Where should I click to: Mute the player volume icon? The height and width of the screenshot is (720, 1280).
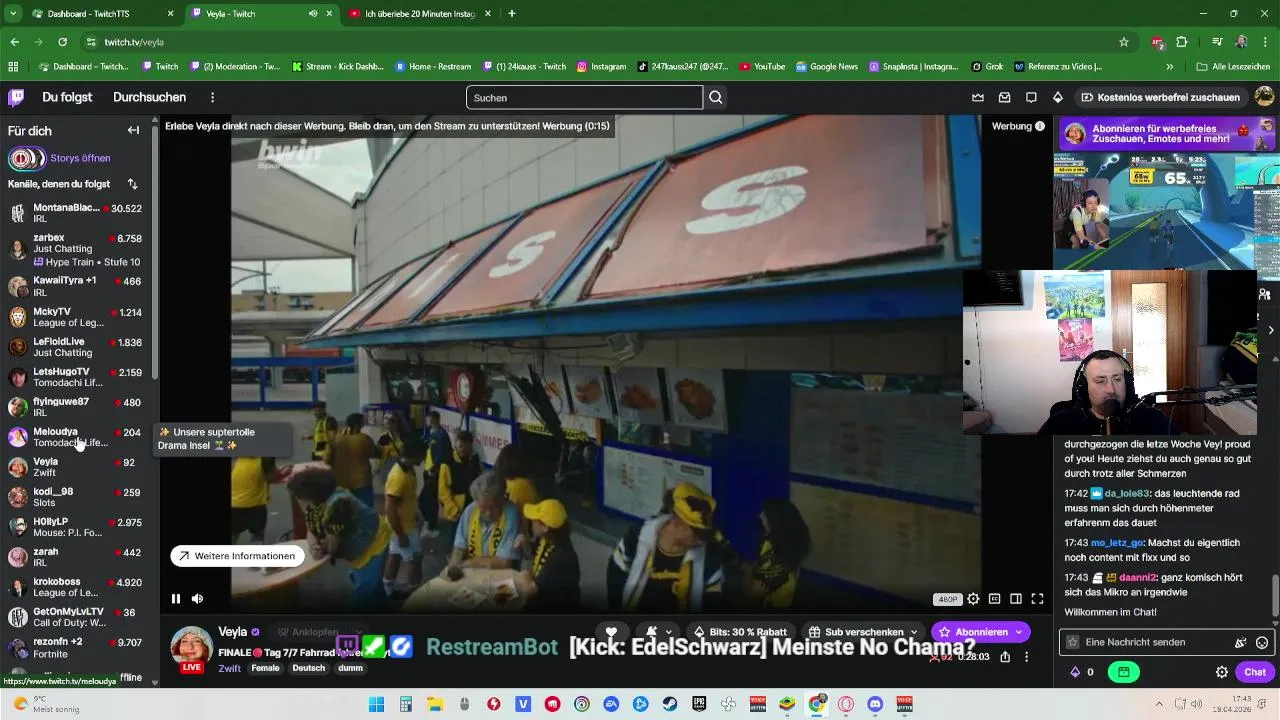click(197, 599)
